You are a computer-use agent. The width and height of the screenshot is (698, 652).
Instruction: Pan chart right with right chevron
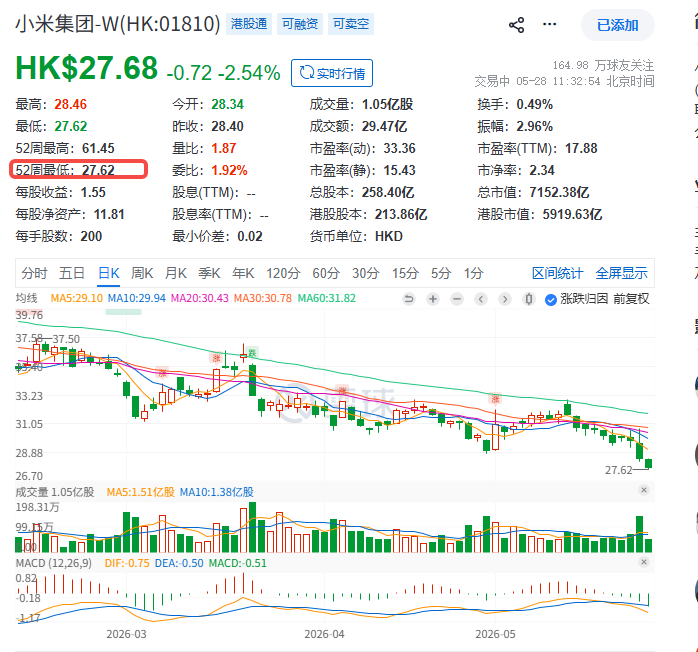tap(505, 299)
